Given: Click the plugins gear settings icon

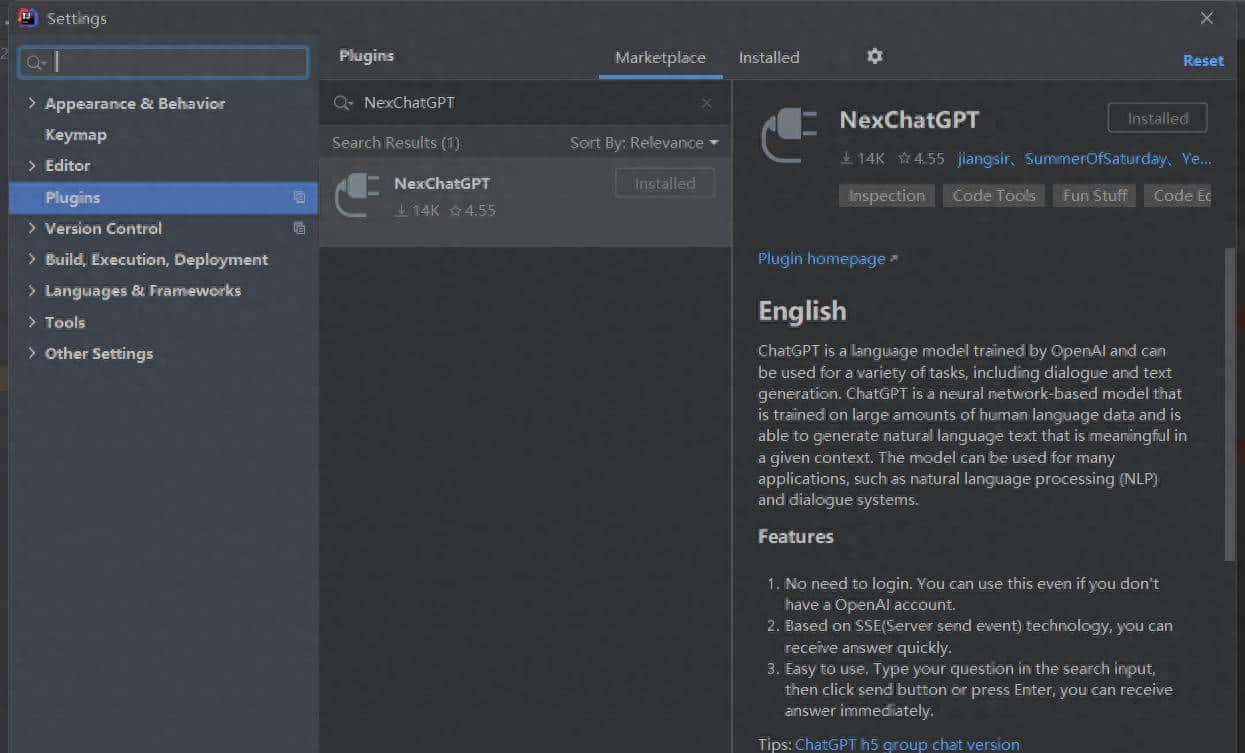Looking at the screenshot, I should (875, 57).
